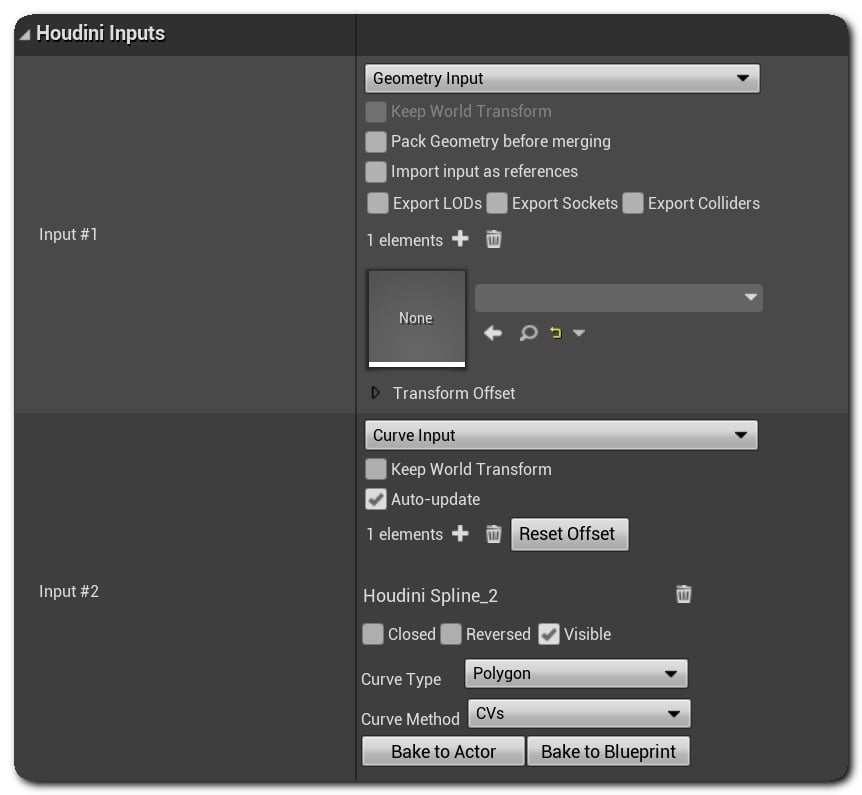
Task: Toggle Import input as references
Action: click(376, 171)
